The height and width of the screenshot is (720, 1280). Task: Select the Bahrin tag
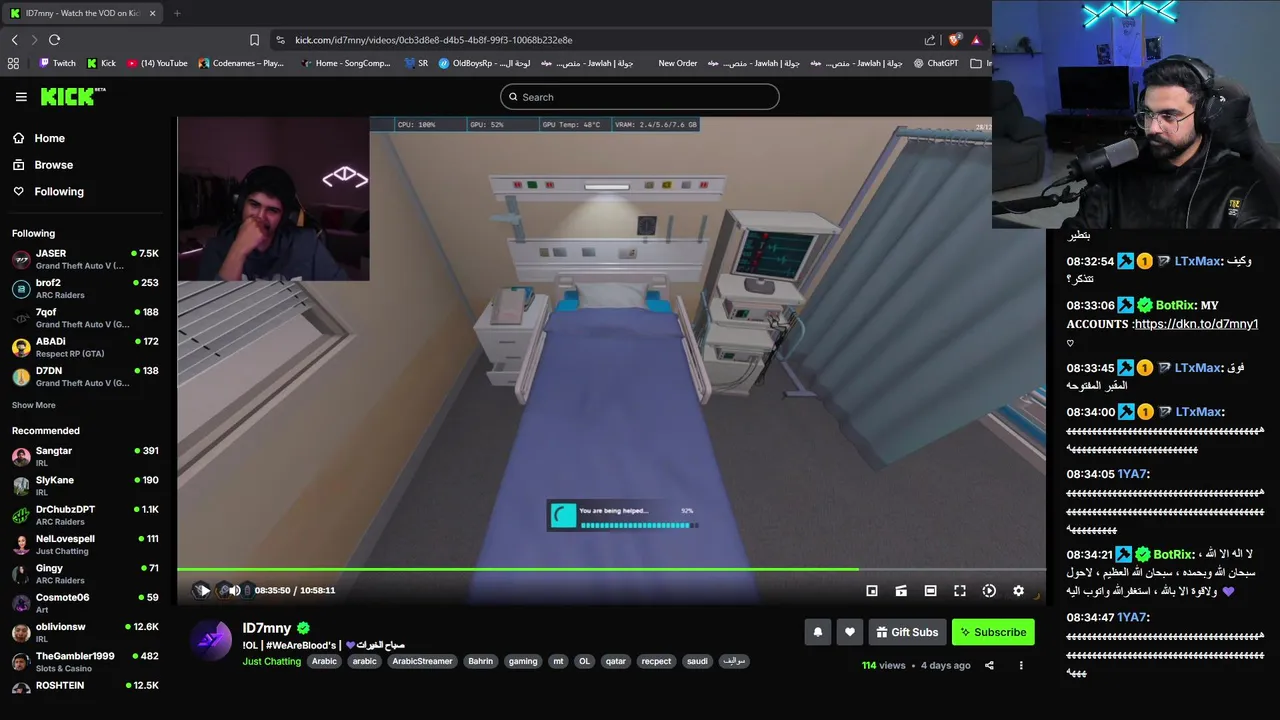click(x=481, y=661)
